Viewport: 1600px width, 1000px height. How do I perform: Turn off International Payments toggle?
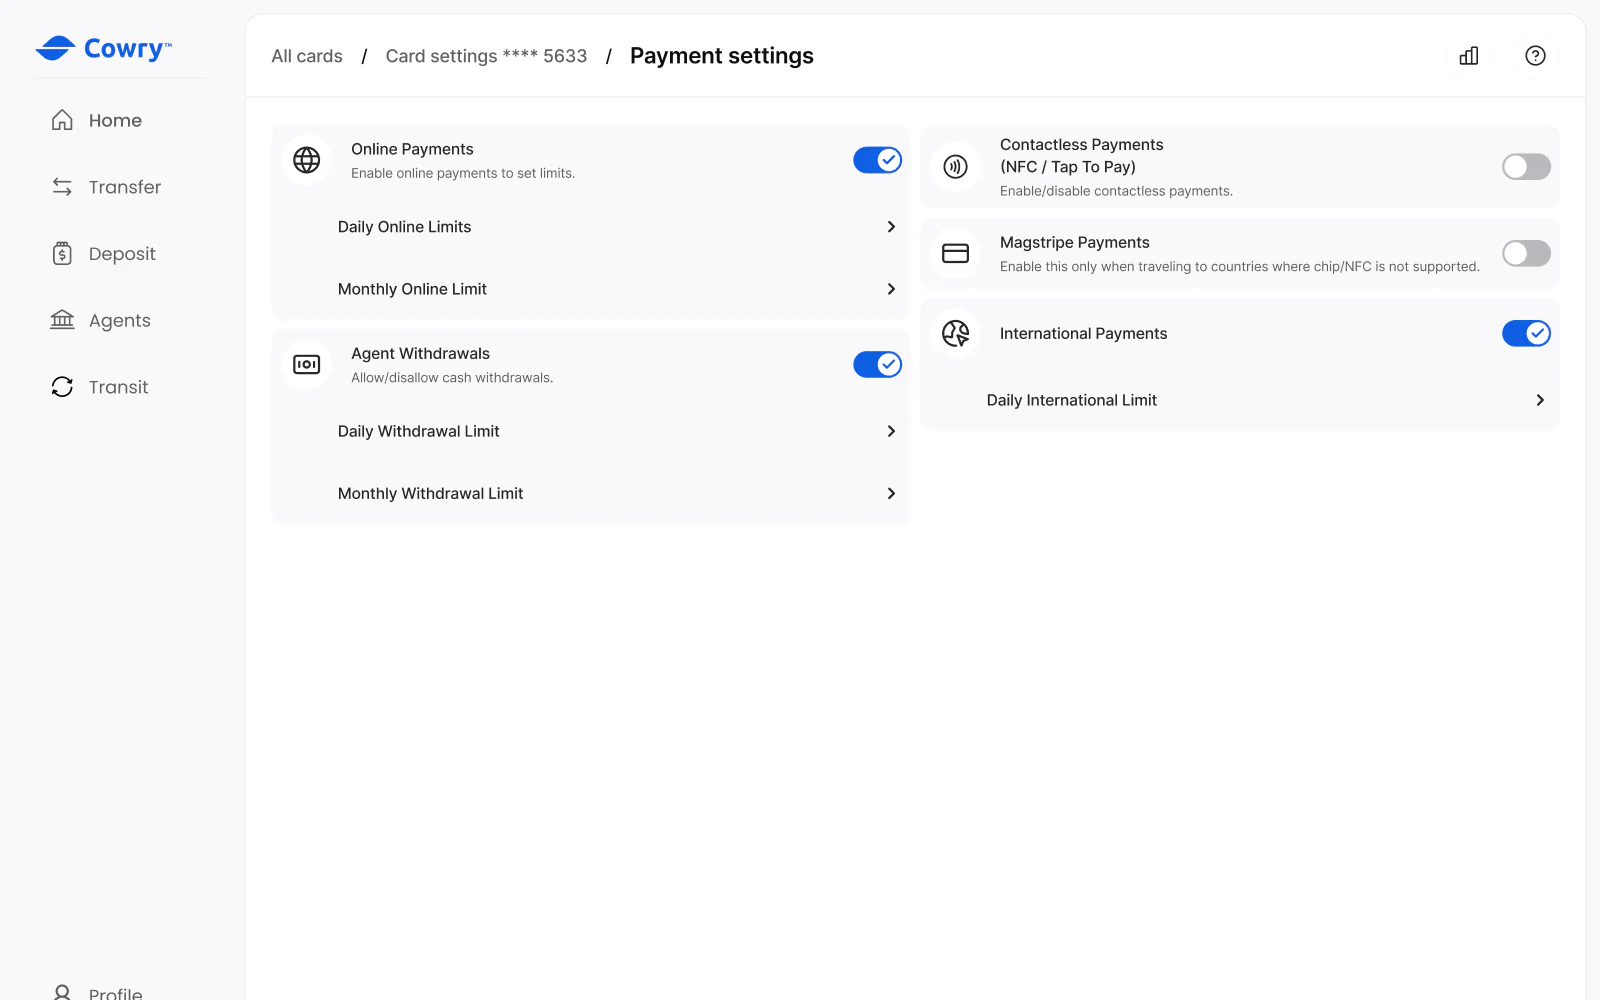click(x=1526, y=333)
